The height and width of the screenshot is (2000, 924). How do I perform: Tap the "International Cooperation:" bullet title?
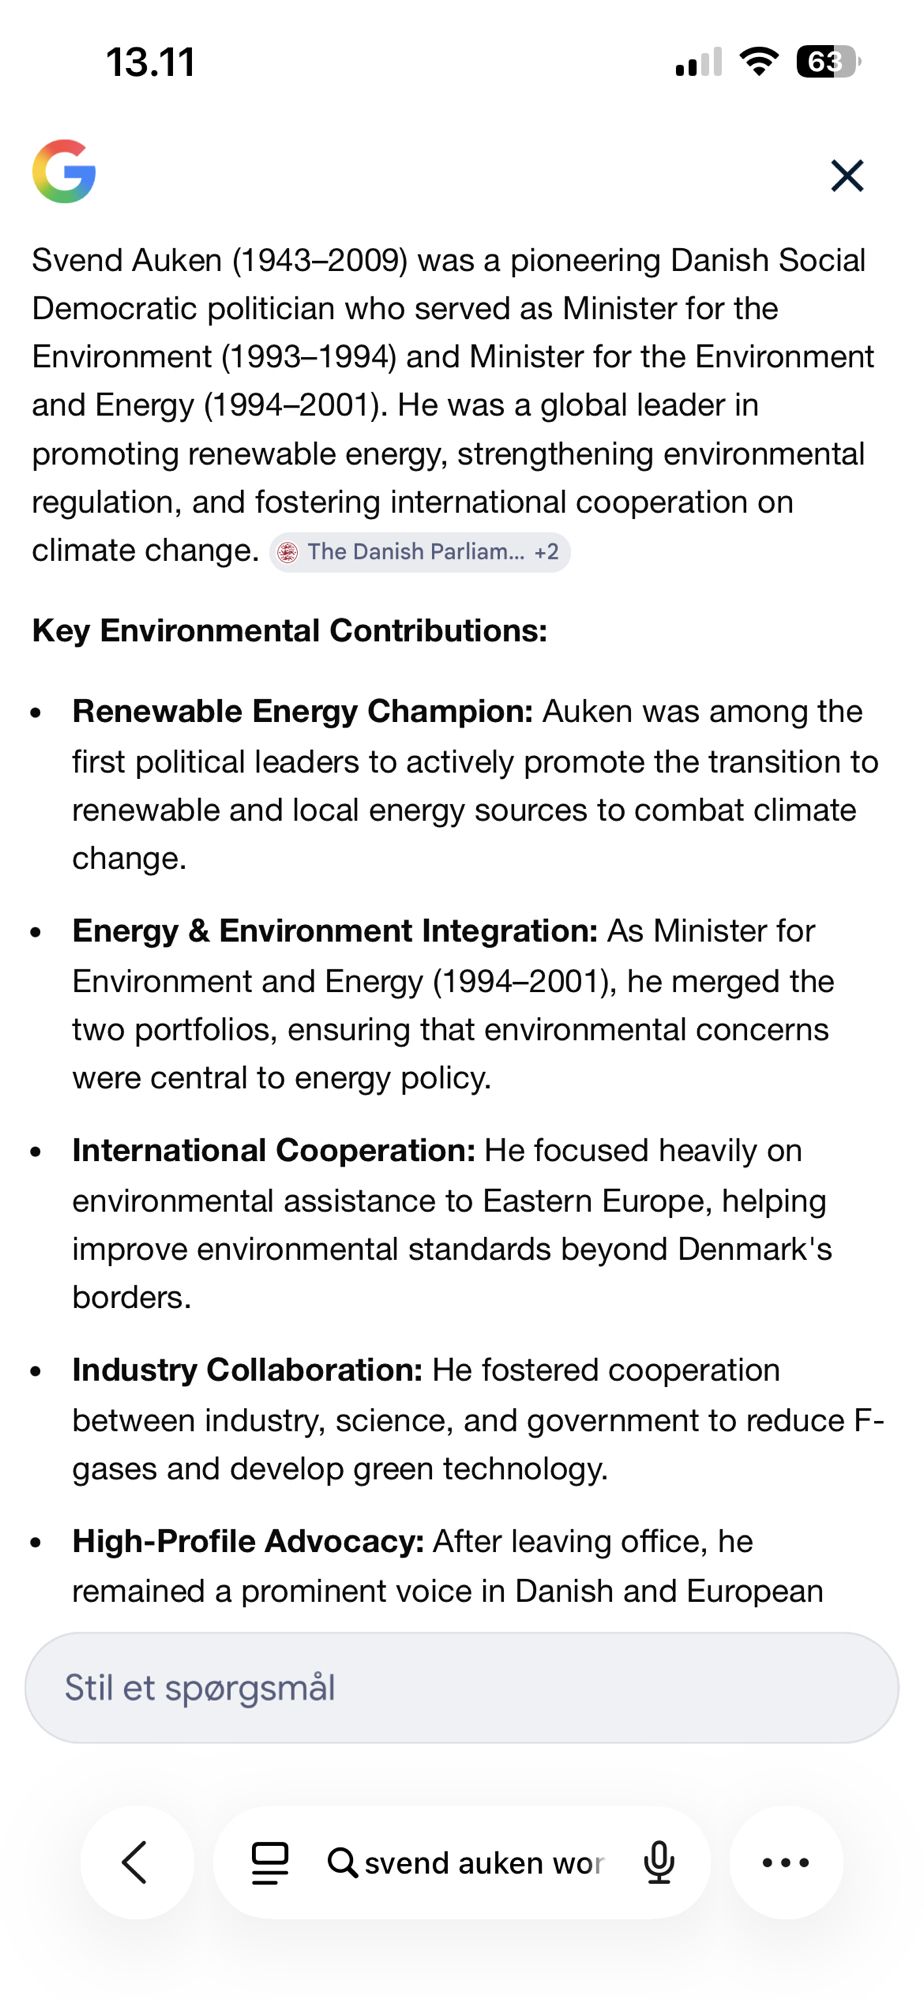coord(273,1150)
